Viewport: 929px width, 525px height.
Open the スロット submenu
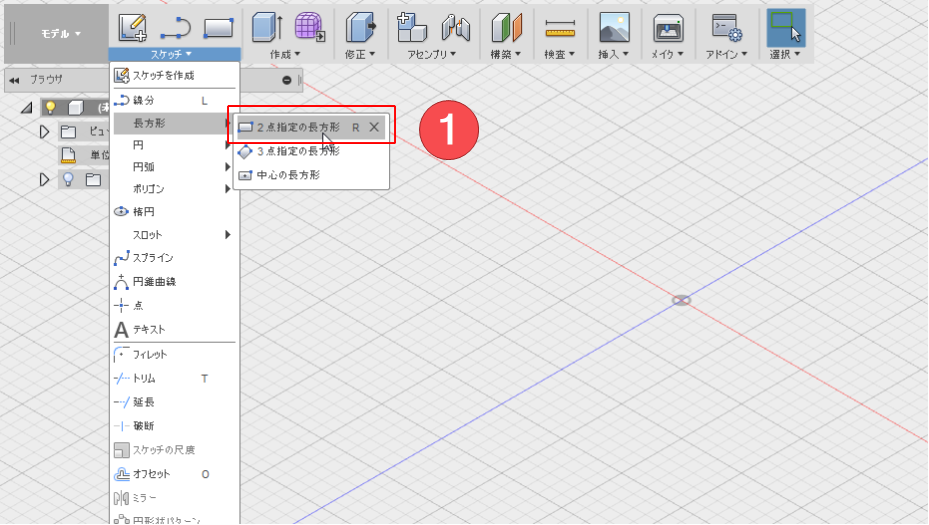click(175, 235)
